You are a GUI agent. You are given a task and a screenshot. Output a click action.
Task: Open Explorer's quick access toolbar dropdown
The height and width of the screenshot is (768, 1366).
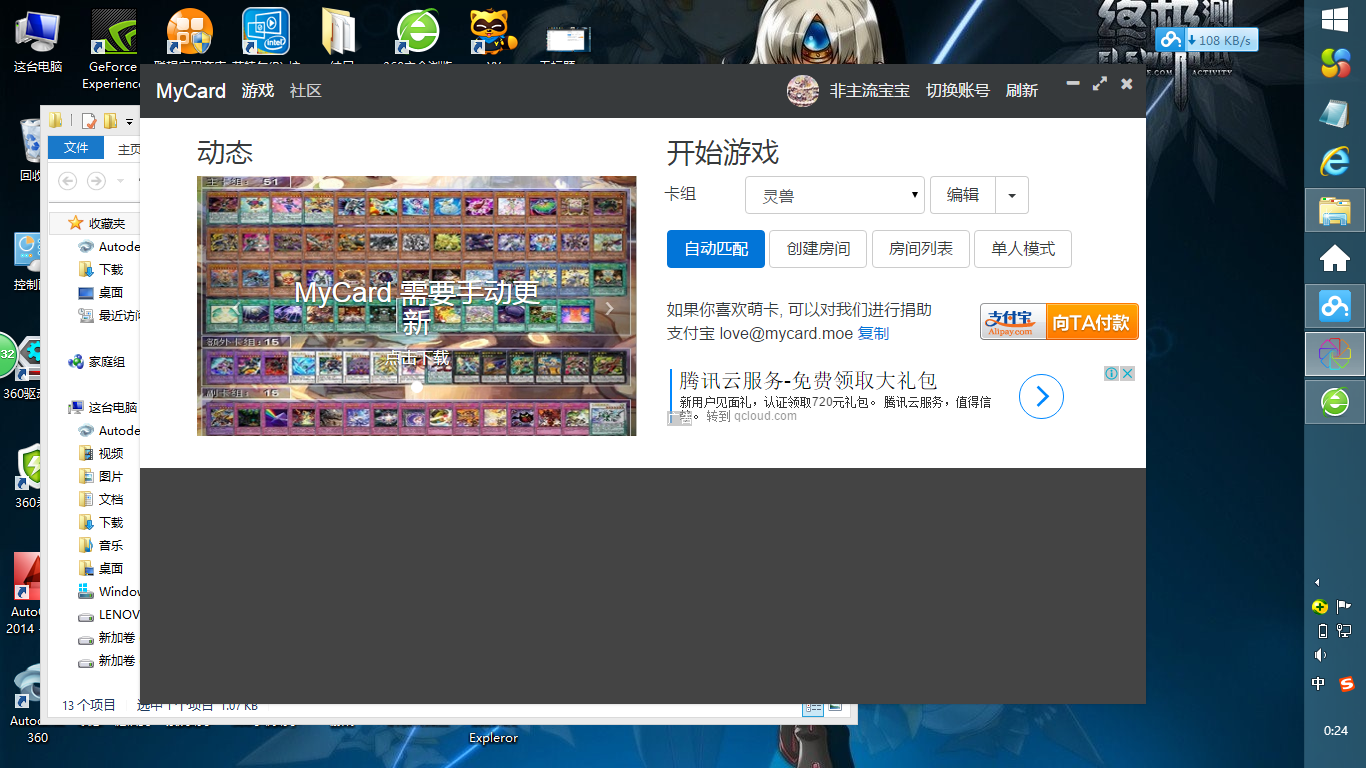(129, 122)
